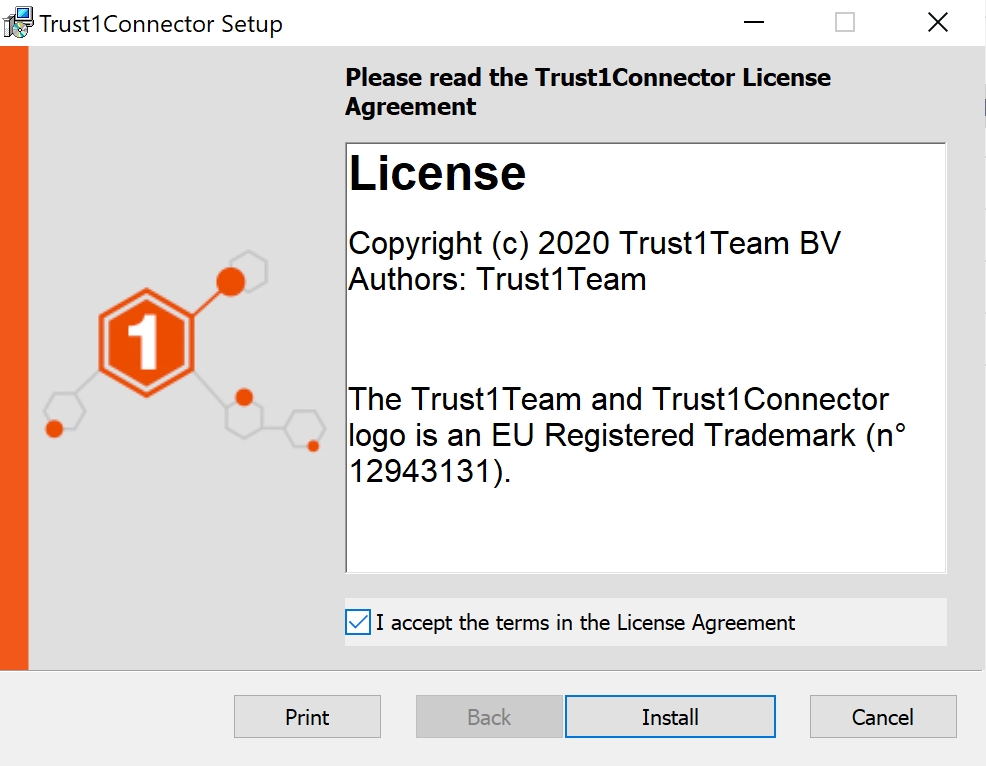Screen dimensions: 986x766
Task: Click the orange vertical stripe on the left
Action: (x=14, y=358)
